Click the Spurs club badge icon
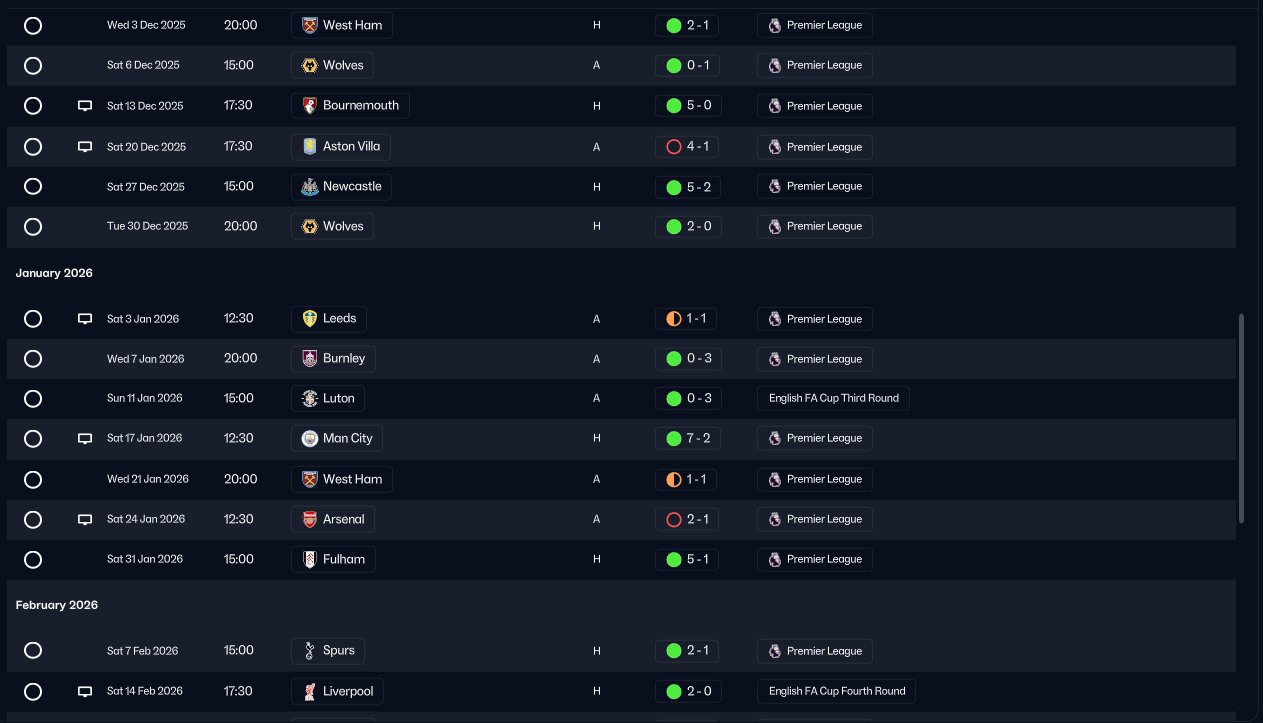Screen dimensions: 1263x723 tap(309, 650)
